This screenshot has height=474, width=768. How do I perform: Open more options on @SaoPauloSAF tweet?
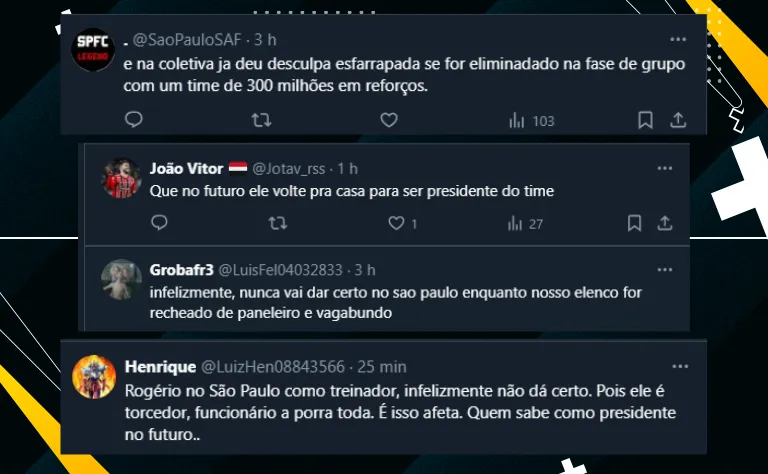click(x=678, y=39)
